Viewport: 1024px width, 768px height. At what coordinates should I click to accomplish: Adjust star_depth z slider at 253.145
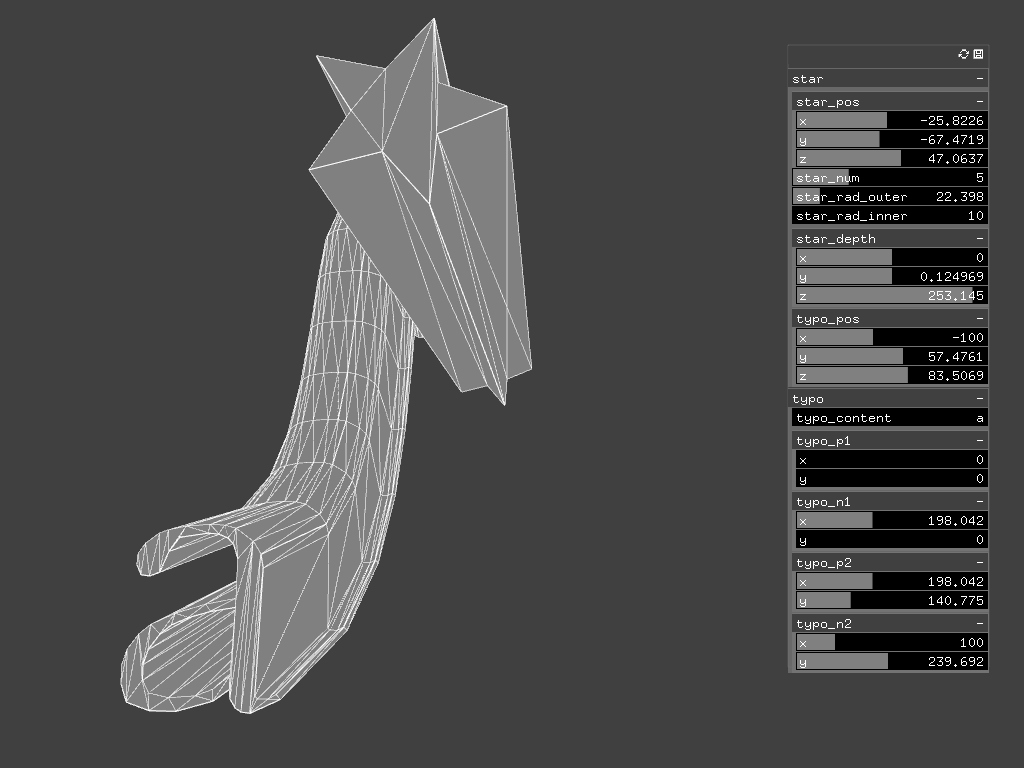pyautogui.click(x=891, y=295)
